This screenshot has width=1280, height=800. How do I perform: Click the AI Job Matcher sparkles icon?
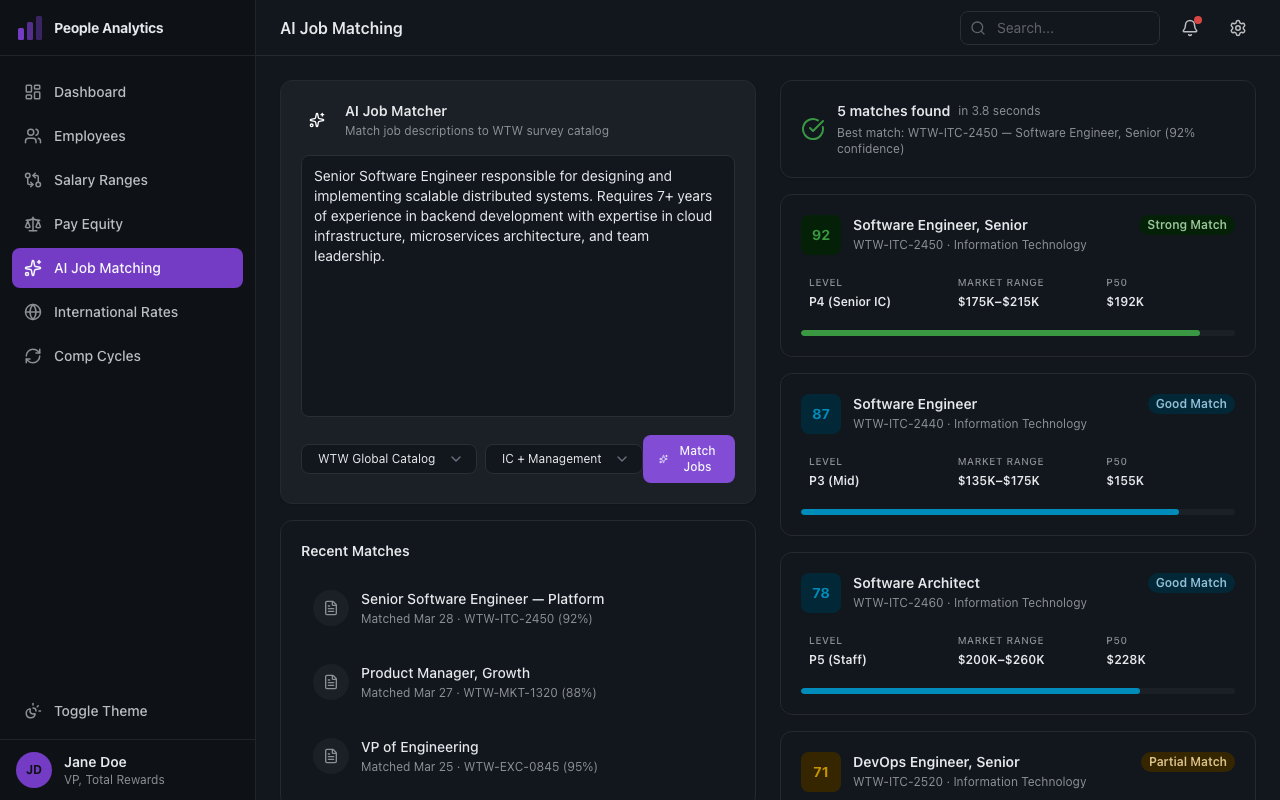[x=316, y=119]
